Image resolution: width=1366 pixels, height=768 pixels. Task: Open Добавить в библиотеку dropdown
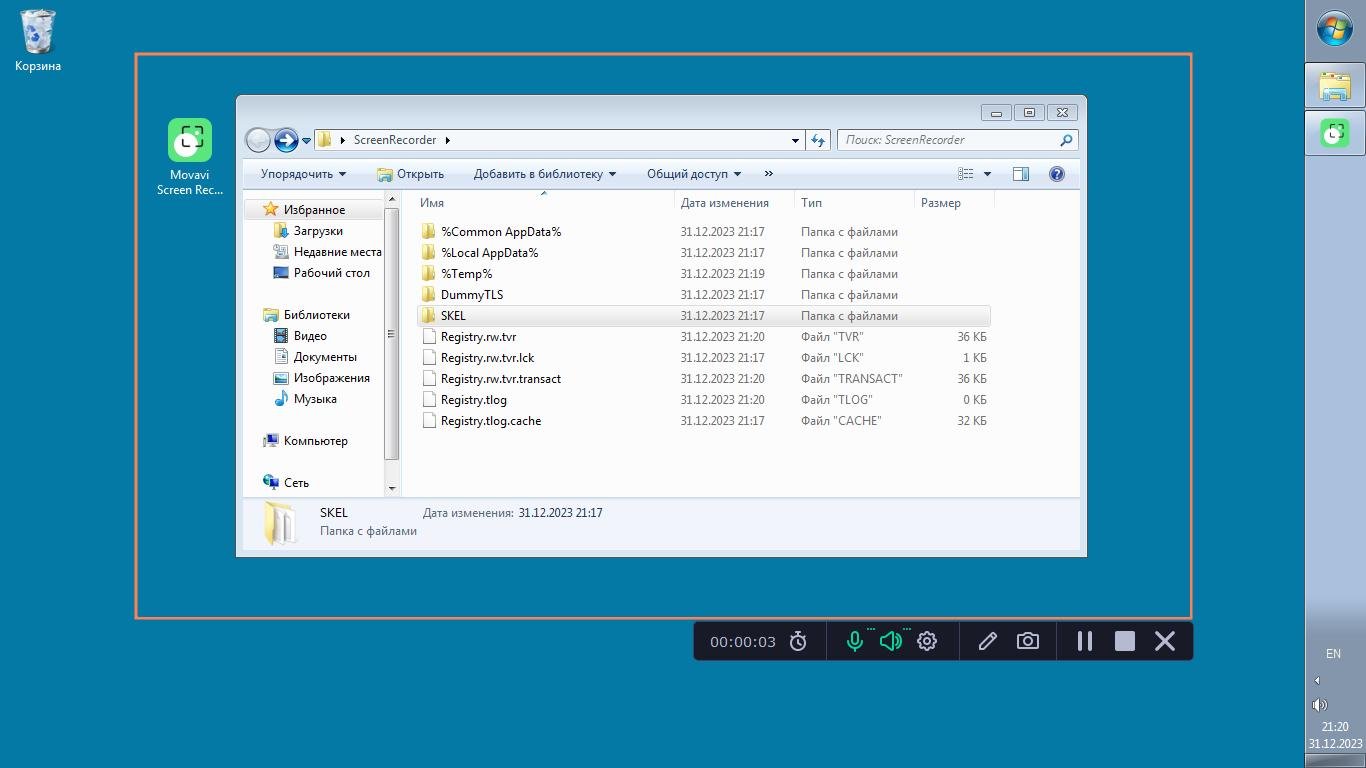pyautogui.click(x=544, y=174)
